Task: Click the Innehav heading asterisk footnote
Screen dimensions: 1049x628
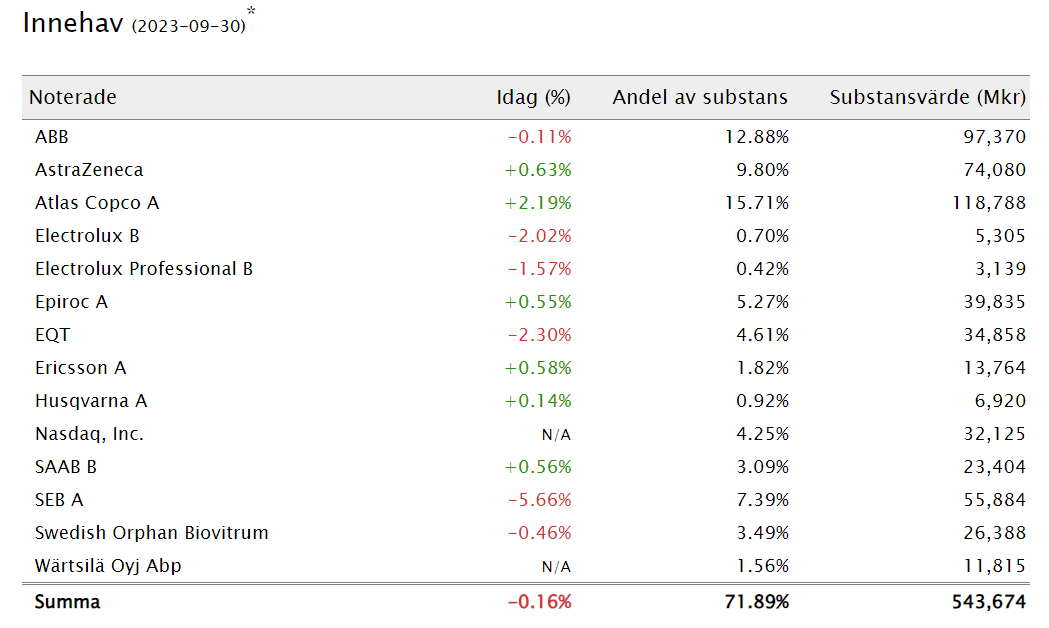Action: [x=251, y=11]
